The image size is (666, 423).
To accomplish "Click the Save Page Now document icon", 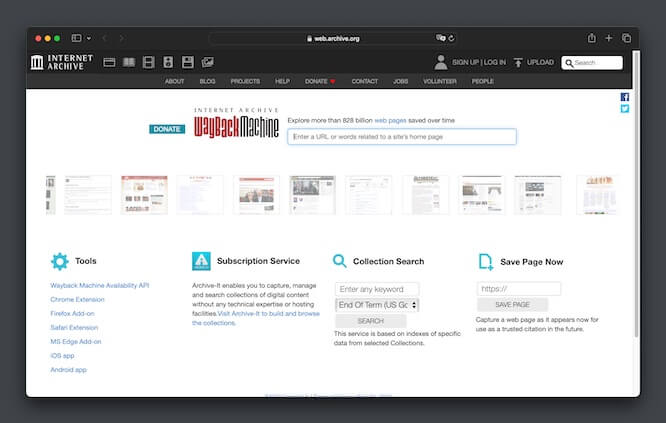I will point(485,262).
